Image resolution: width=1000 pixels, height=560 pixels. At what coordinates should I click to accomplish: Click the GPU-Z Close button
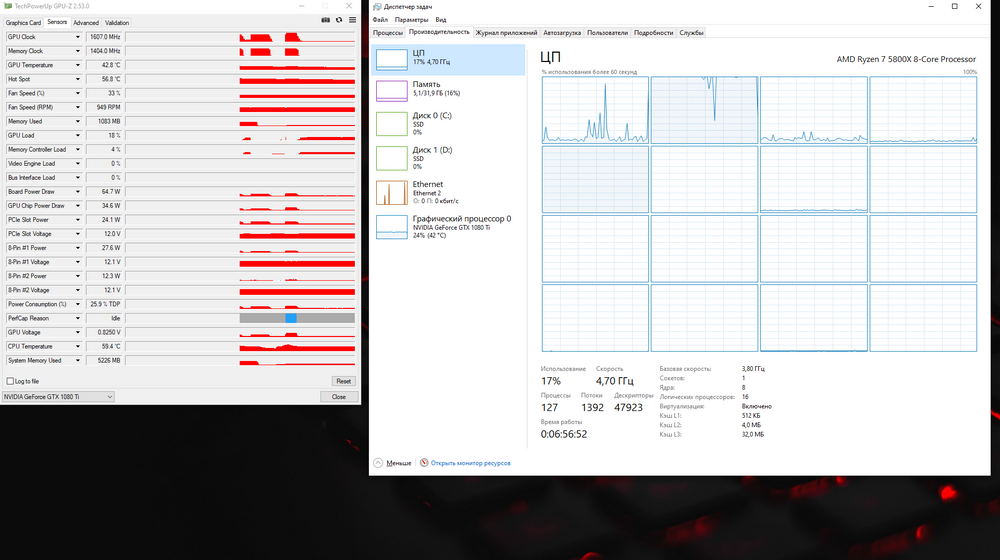coord(339,397)
